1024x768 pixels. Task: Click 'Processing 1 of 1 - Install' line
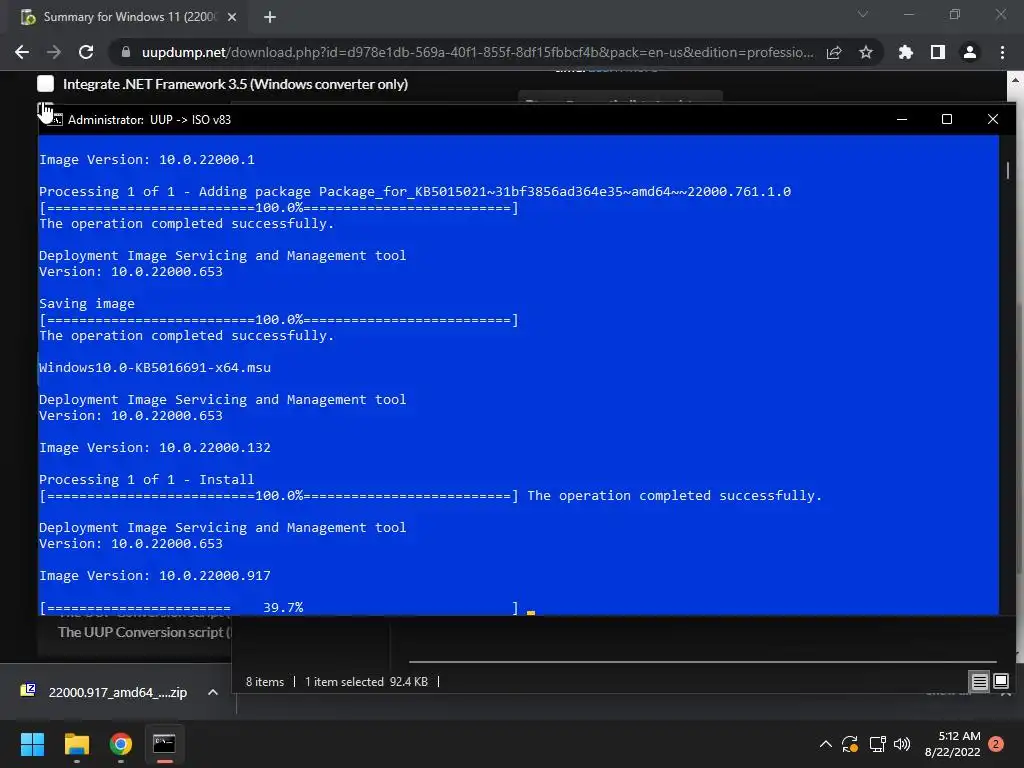click(147, 480)
